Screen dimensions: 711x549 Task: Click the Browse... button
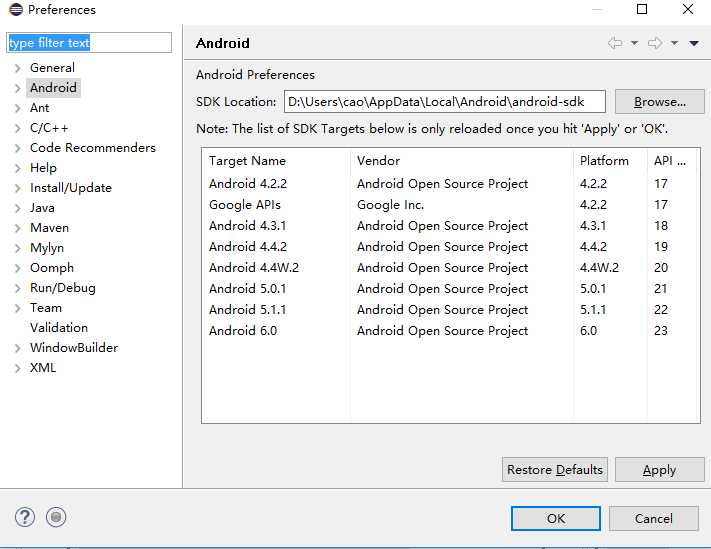tap(659, 102)
